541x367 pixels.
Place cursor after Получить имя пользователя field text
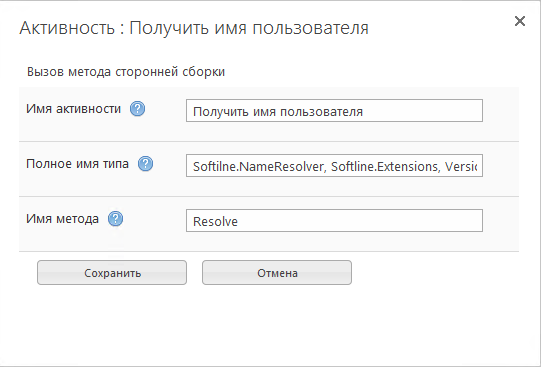click(364, 112)
